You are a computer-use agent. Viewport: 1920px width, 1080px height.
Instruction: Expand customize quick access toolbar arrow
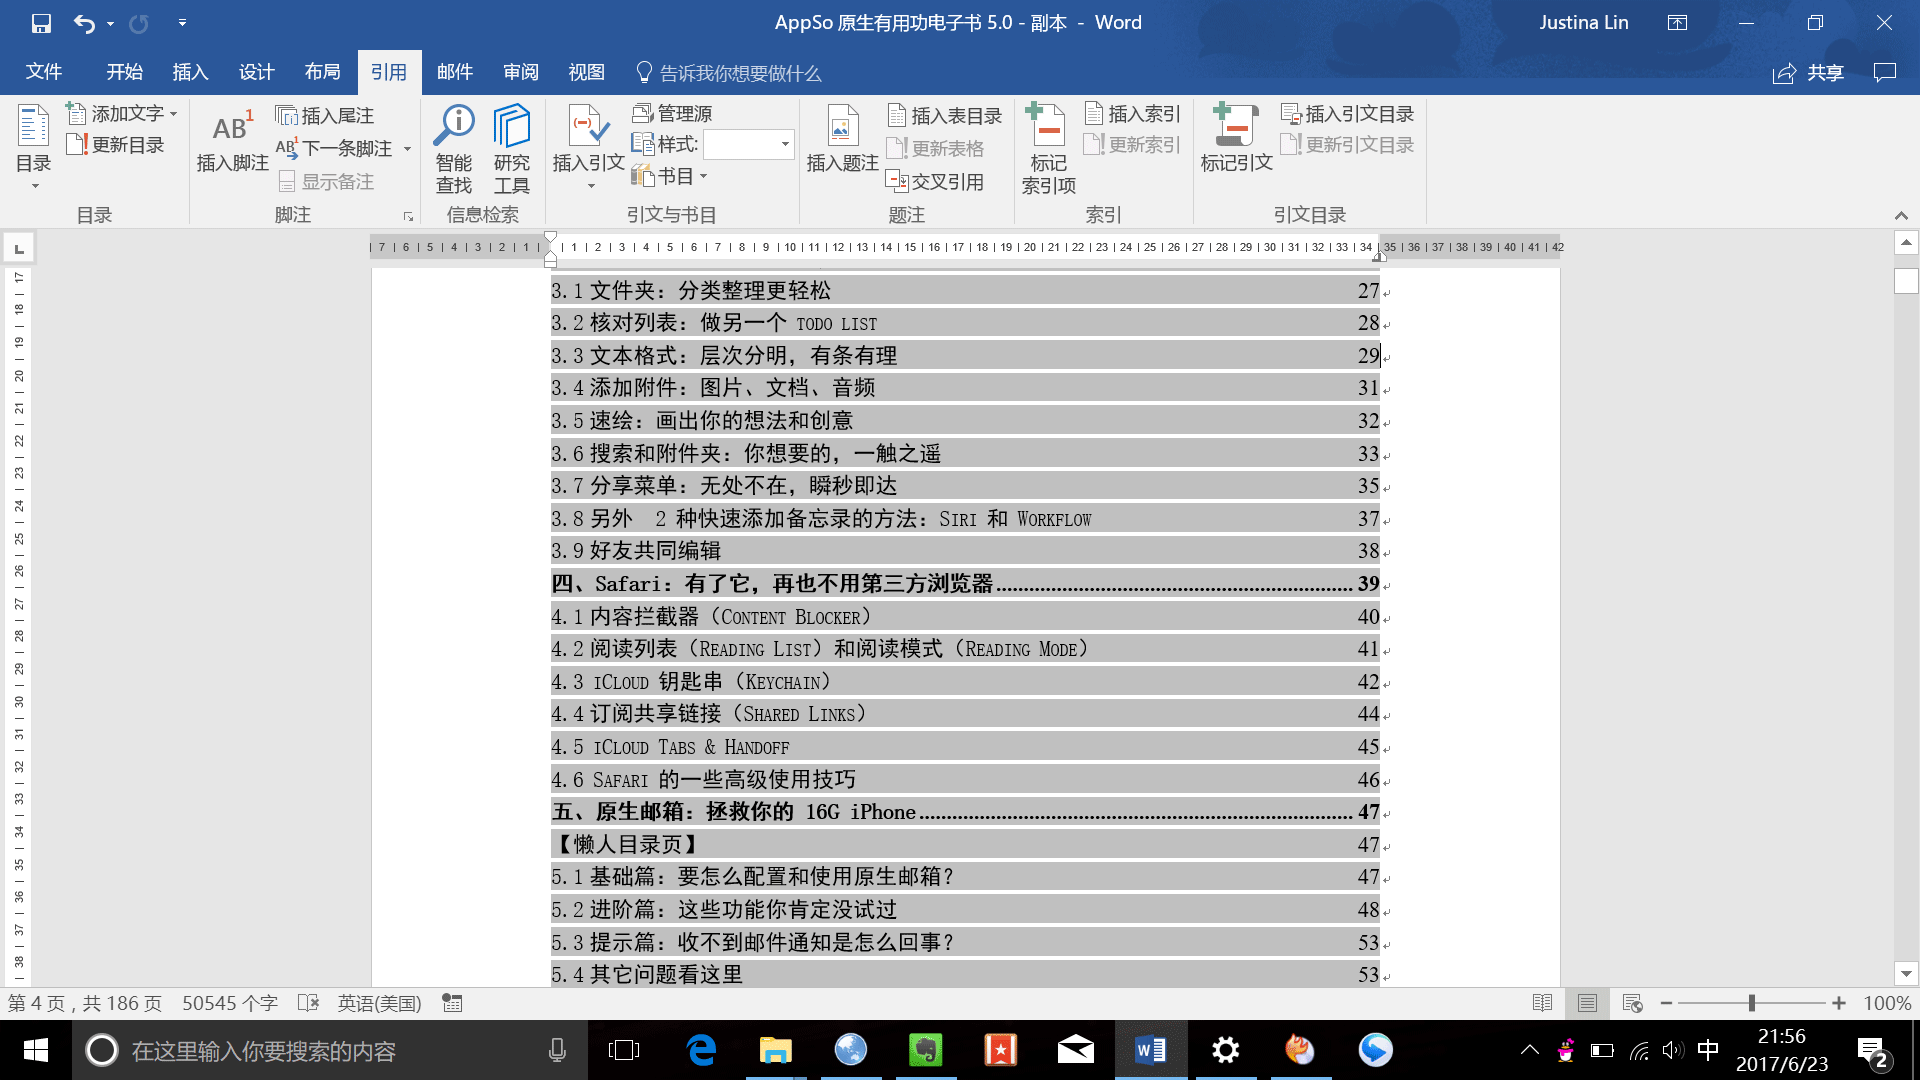point(182,23)
